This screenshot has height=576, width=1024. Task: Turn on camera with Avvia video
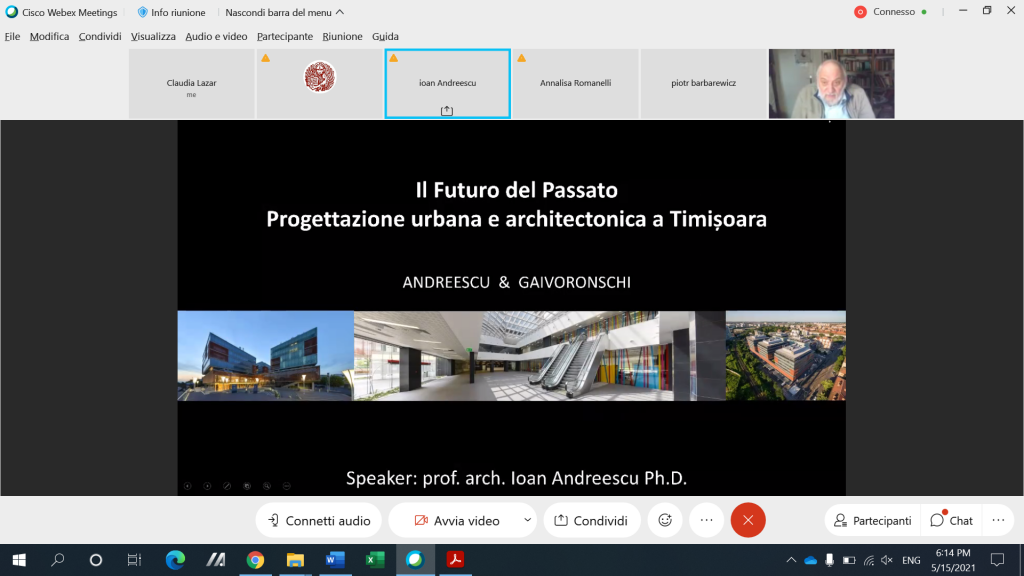pos(457,520)
